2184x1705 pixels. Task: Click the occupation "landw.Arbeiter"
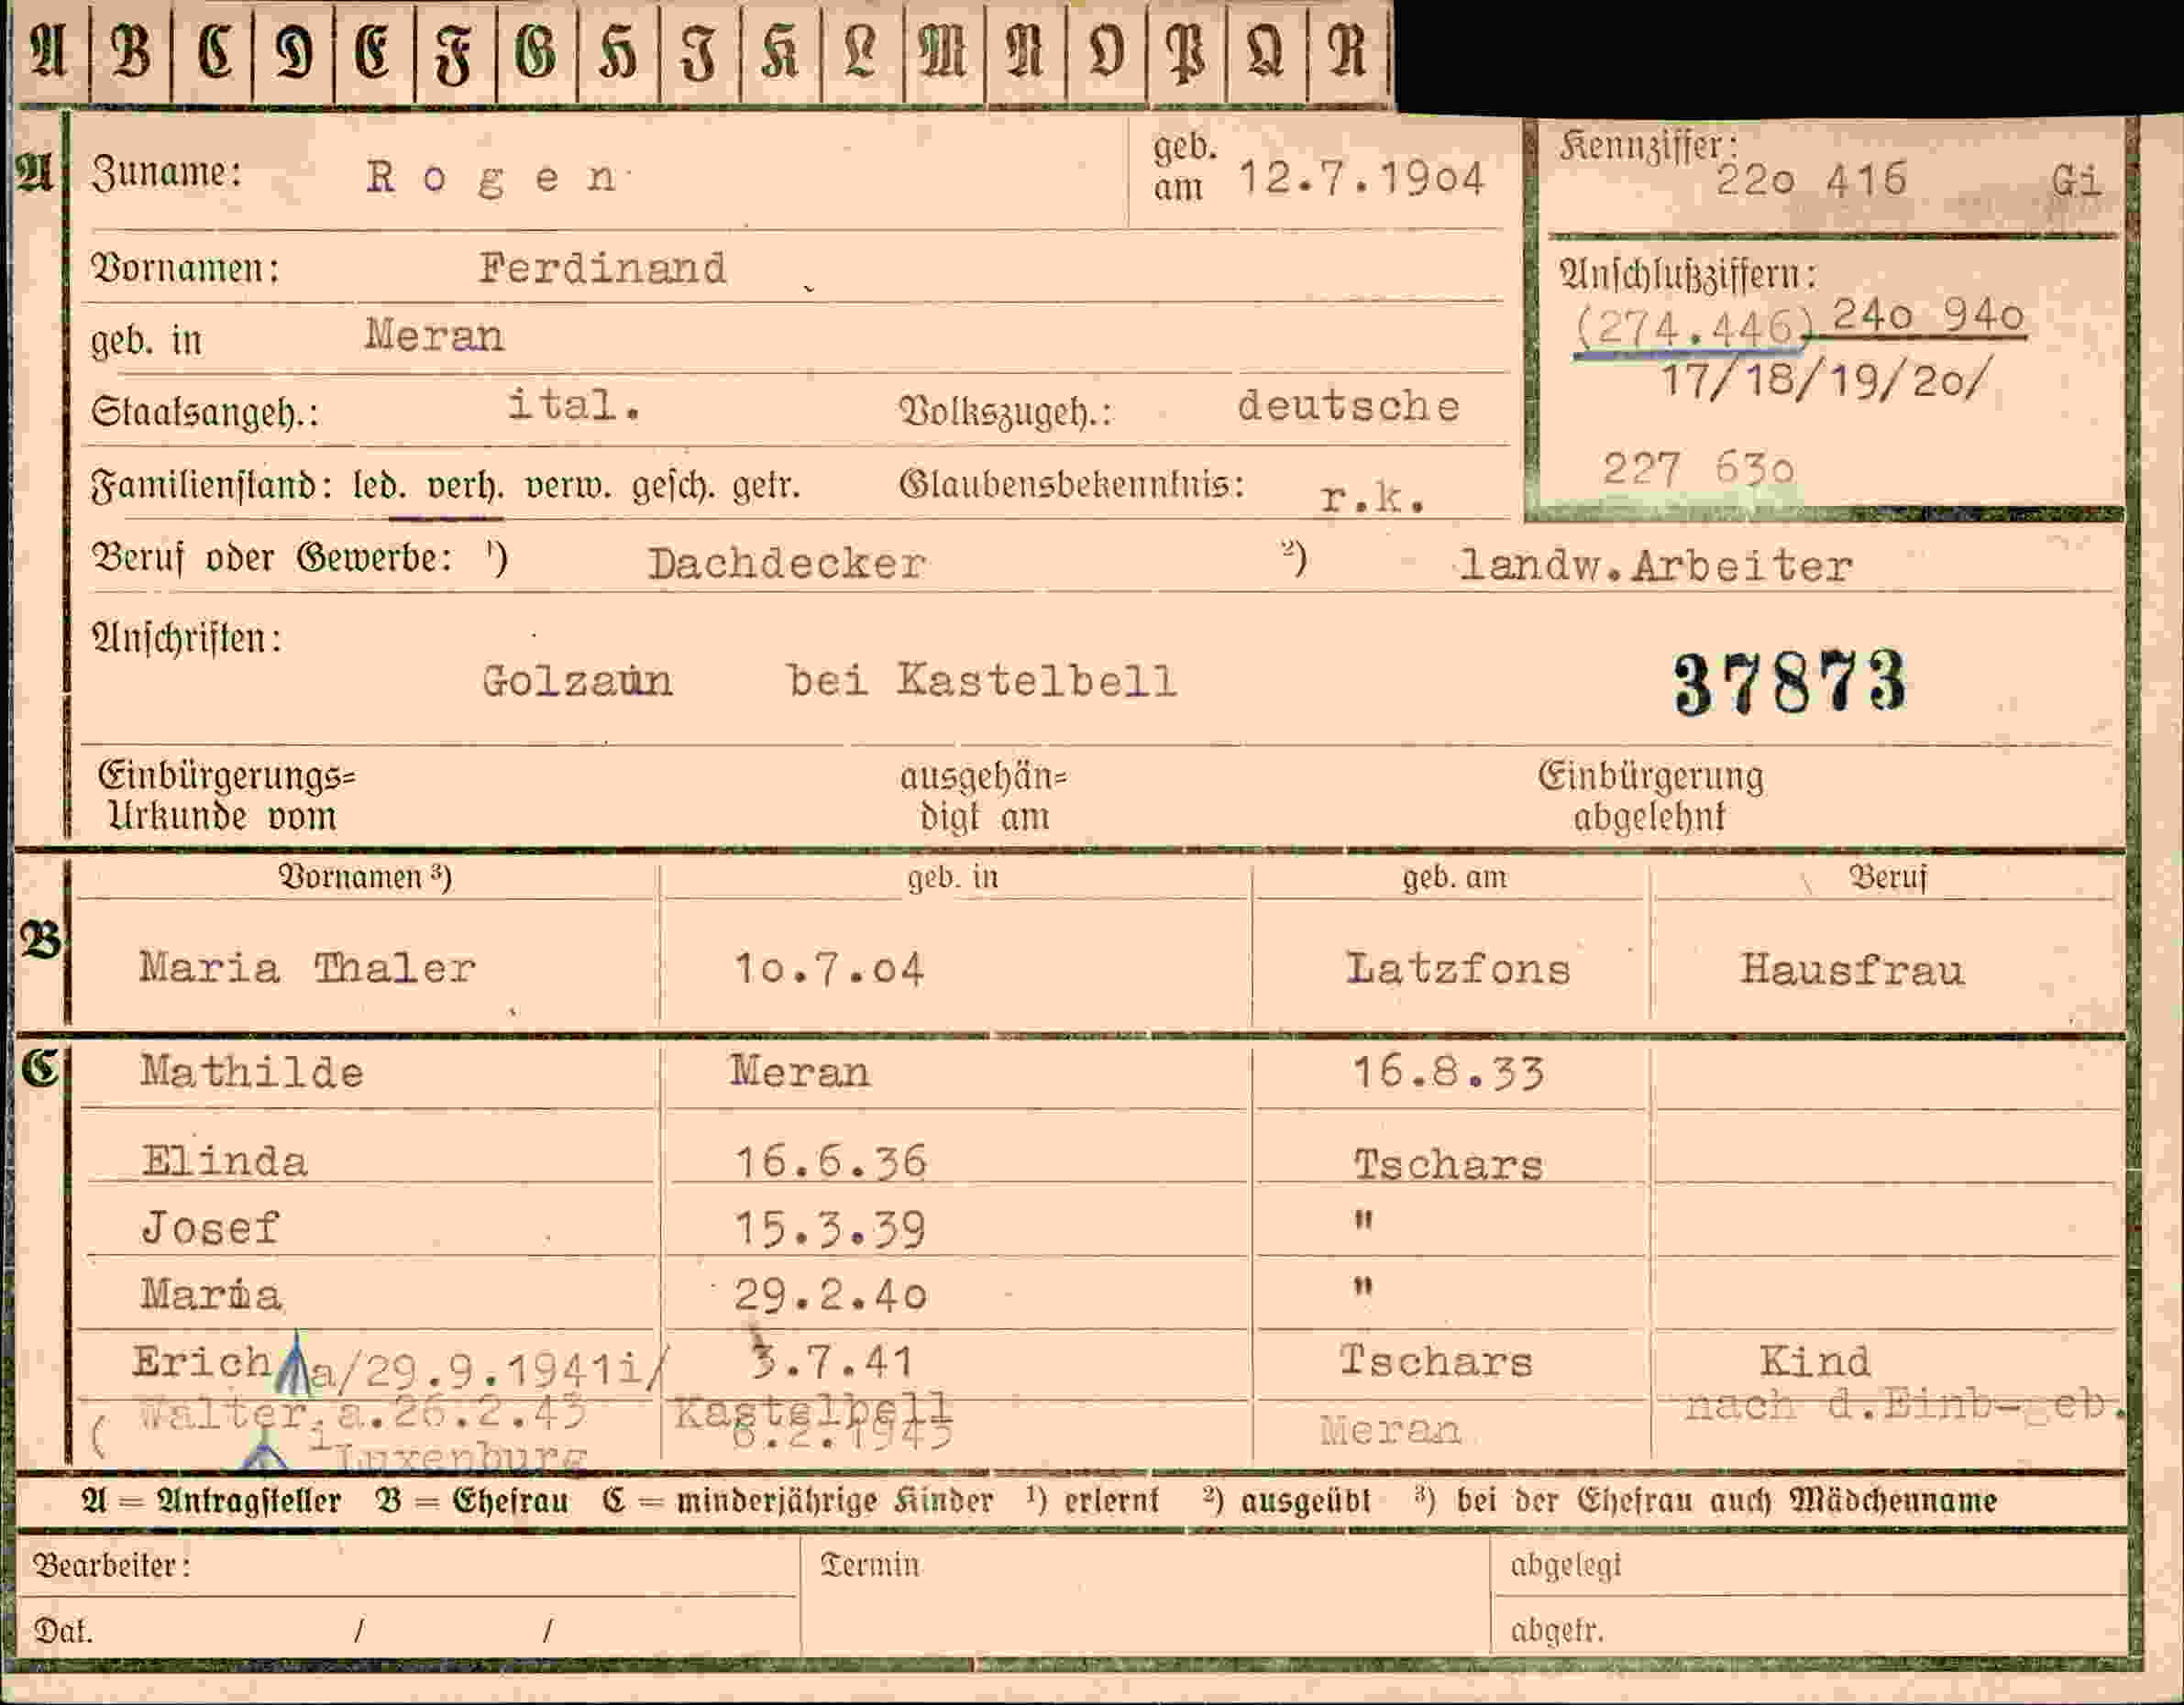[1655, 567]
